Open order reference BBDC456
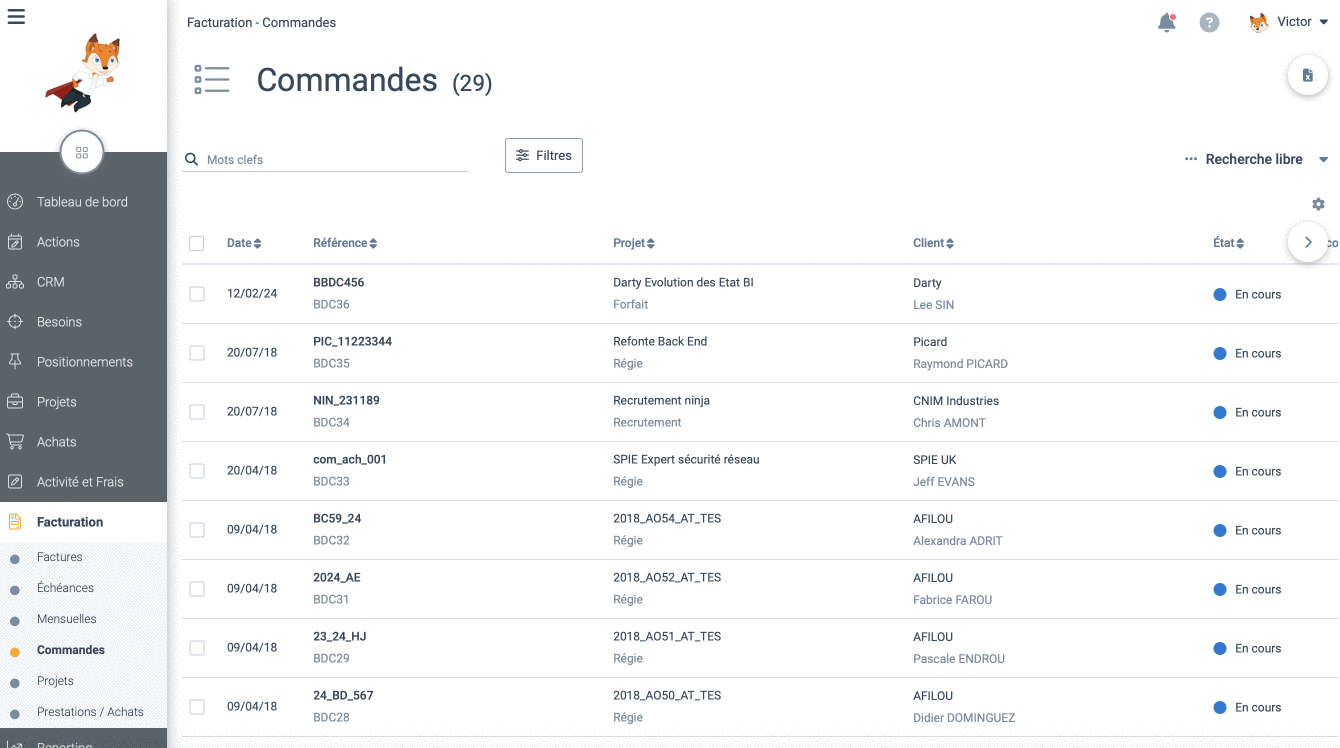The height and width of the screenshot is (748, 1340). [x=339, y=283]
